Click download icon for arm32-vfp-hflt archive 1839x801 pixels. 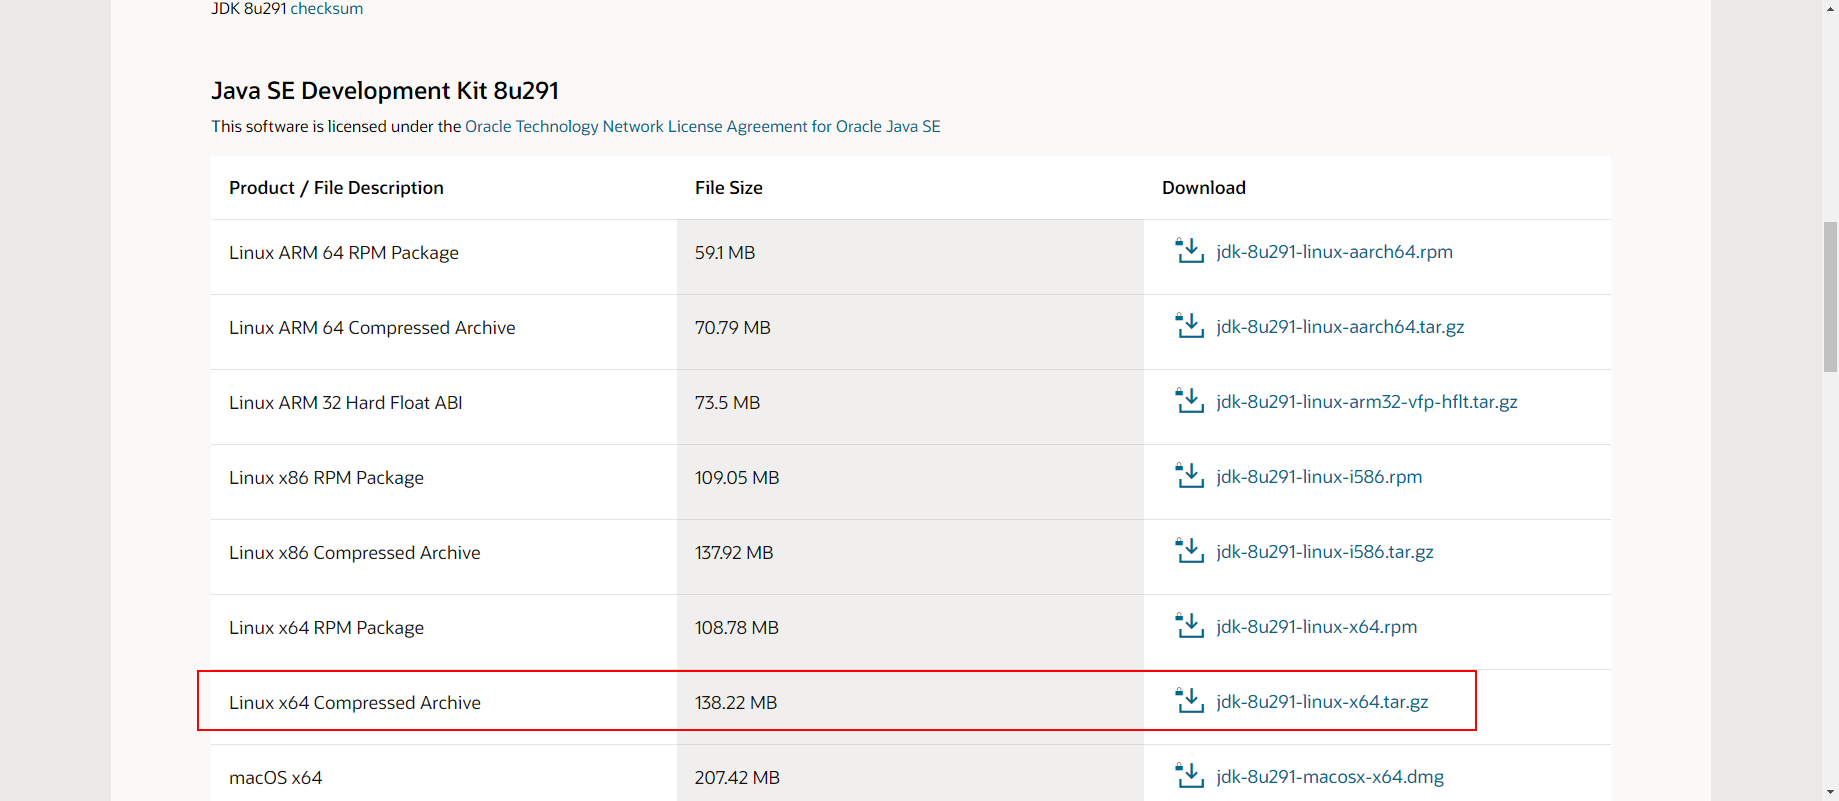click(x=1189, y=401)
